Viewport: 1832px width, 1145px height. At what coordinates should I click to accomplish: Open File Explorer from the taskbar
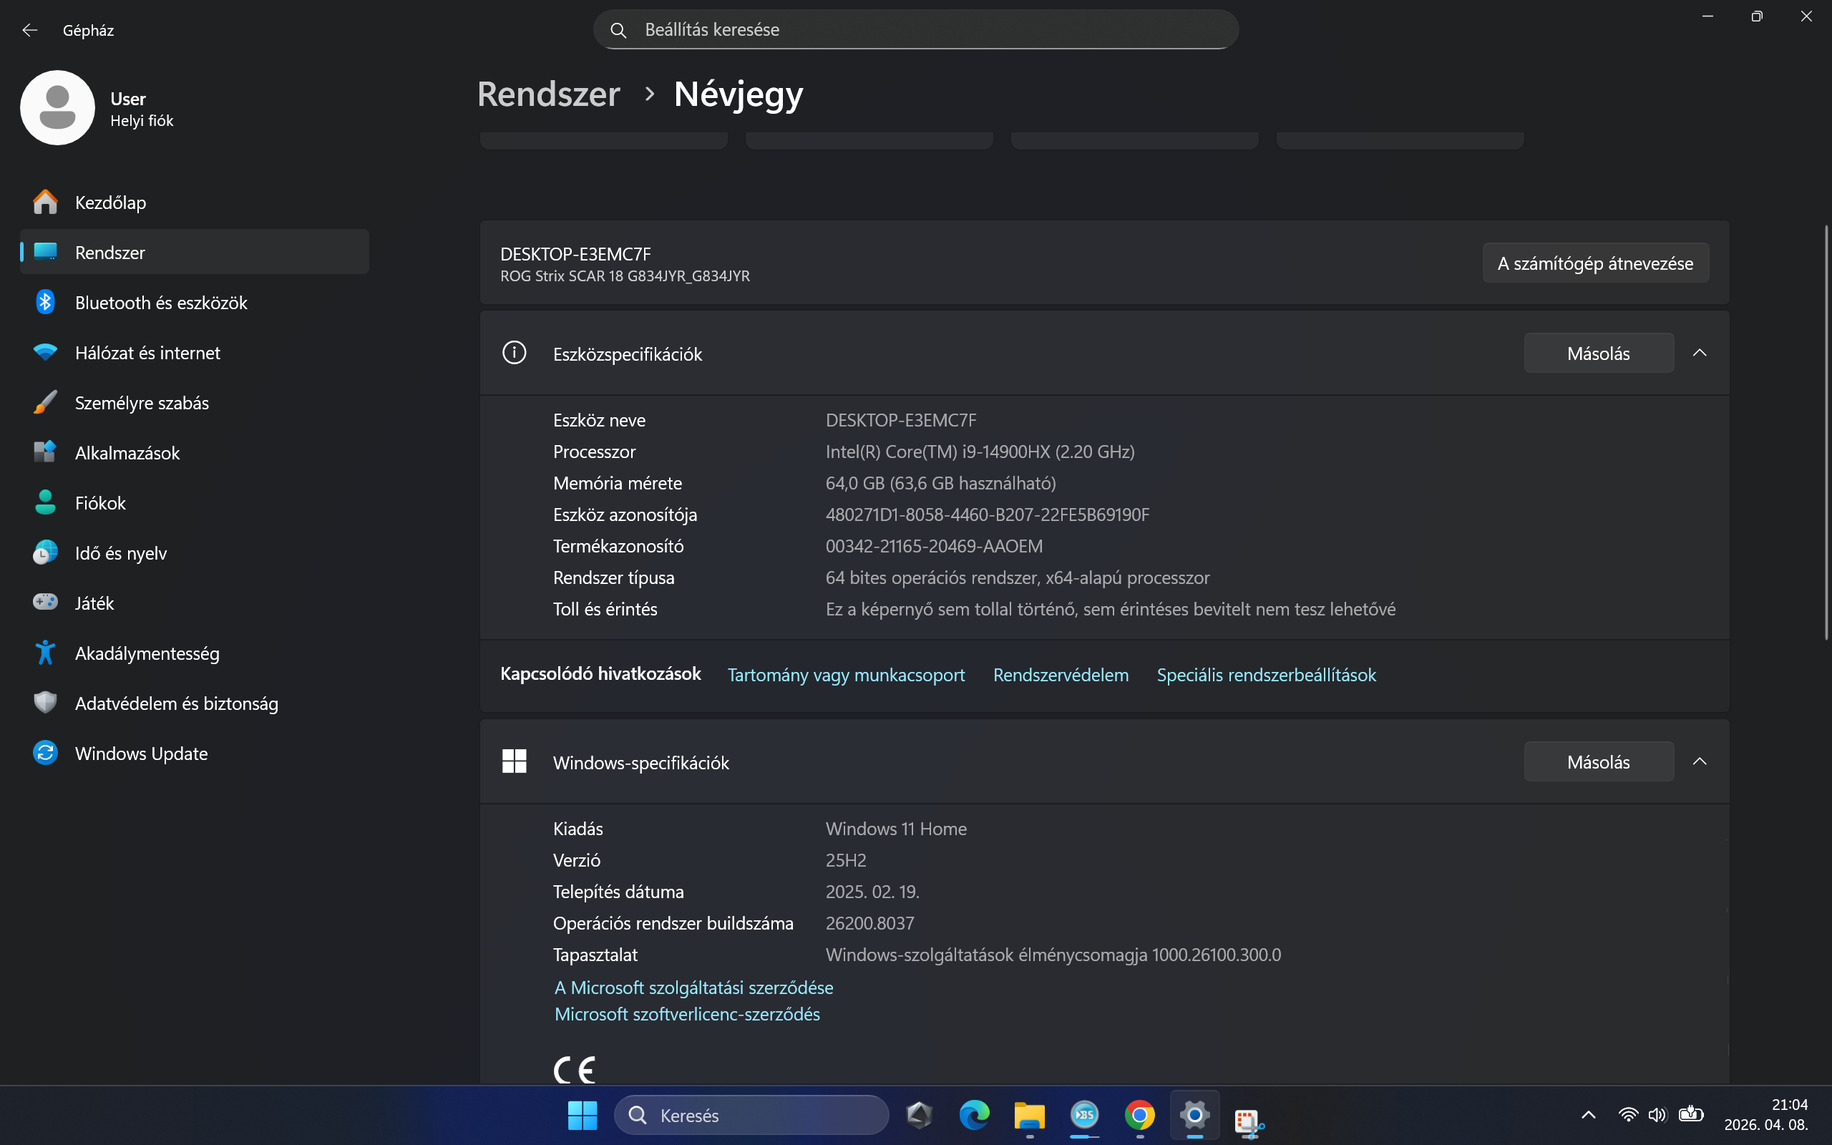pyautogui.click(x=1029, y=1115)
